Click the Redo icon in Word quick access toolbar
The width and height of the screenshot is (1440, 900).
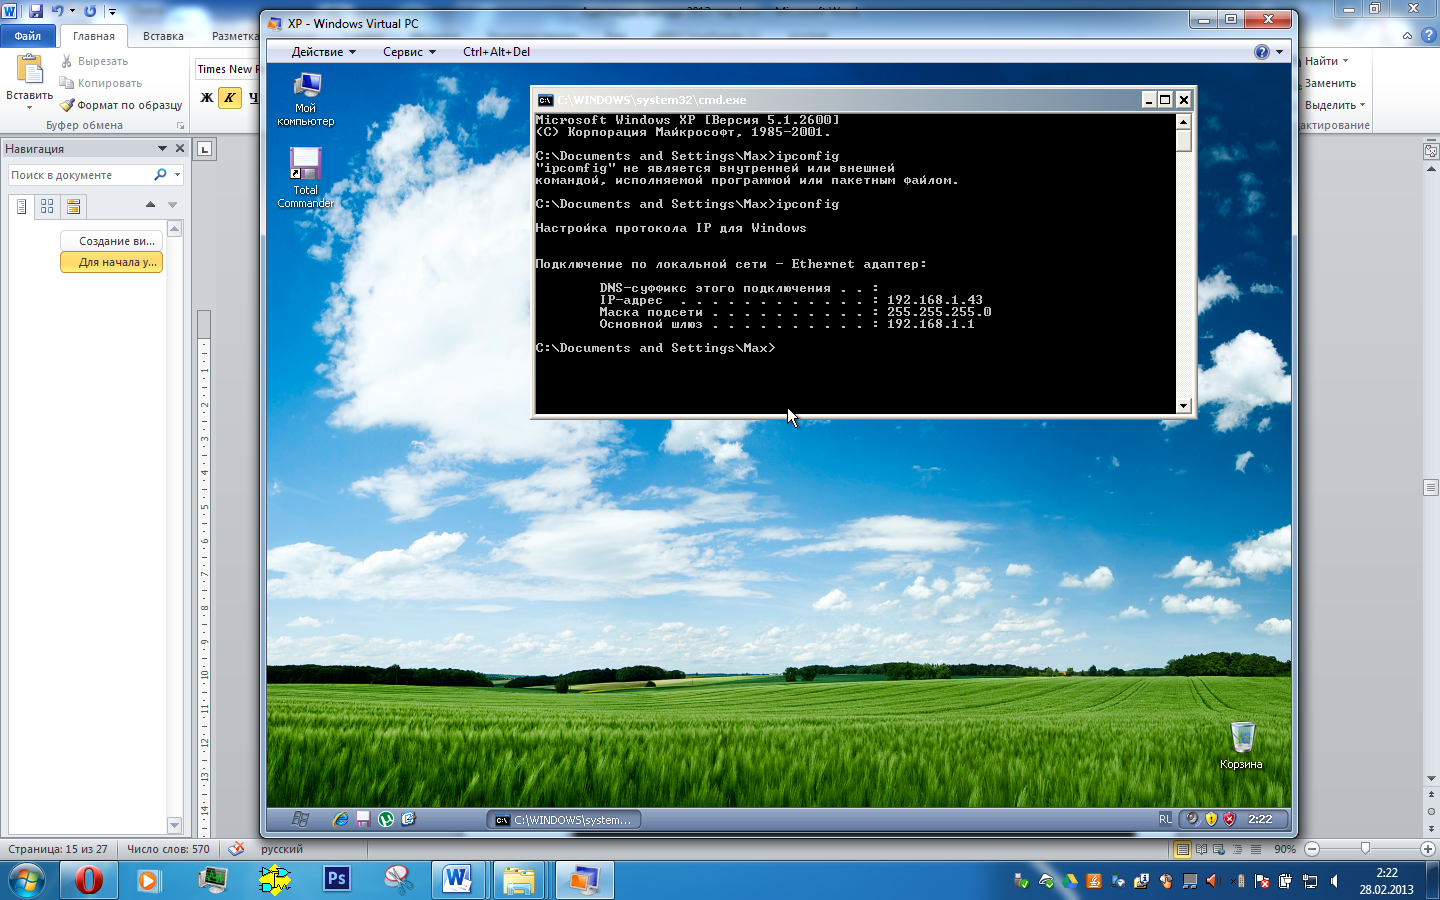tap(90, 11)
